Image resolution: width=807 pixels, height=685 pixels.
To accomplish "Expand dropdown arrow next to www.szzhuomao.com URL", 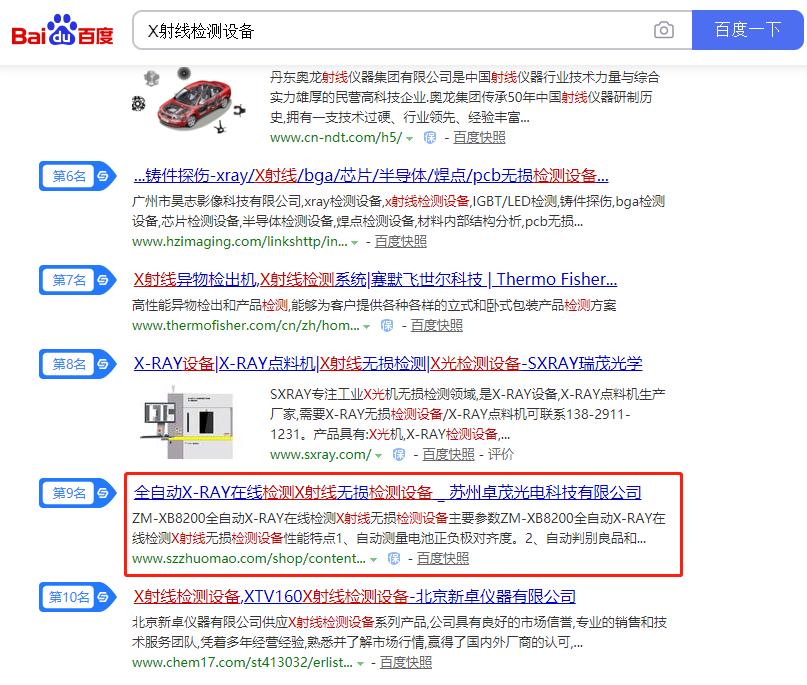I will coord(373,559).
